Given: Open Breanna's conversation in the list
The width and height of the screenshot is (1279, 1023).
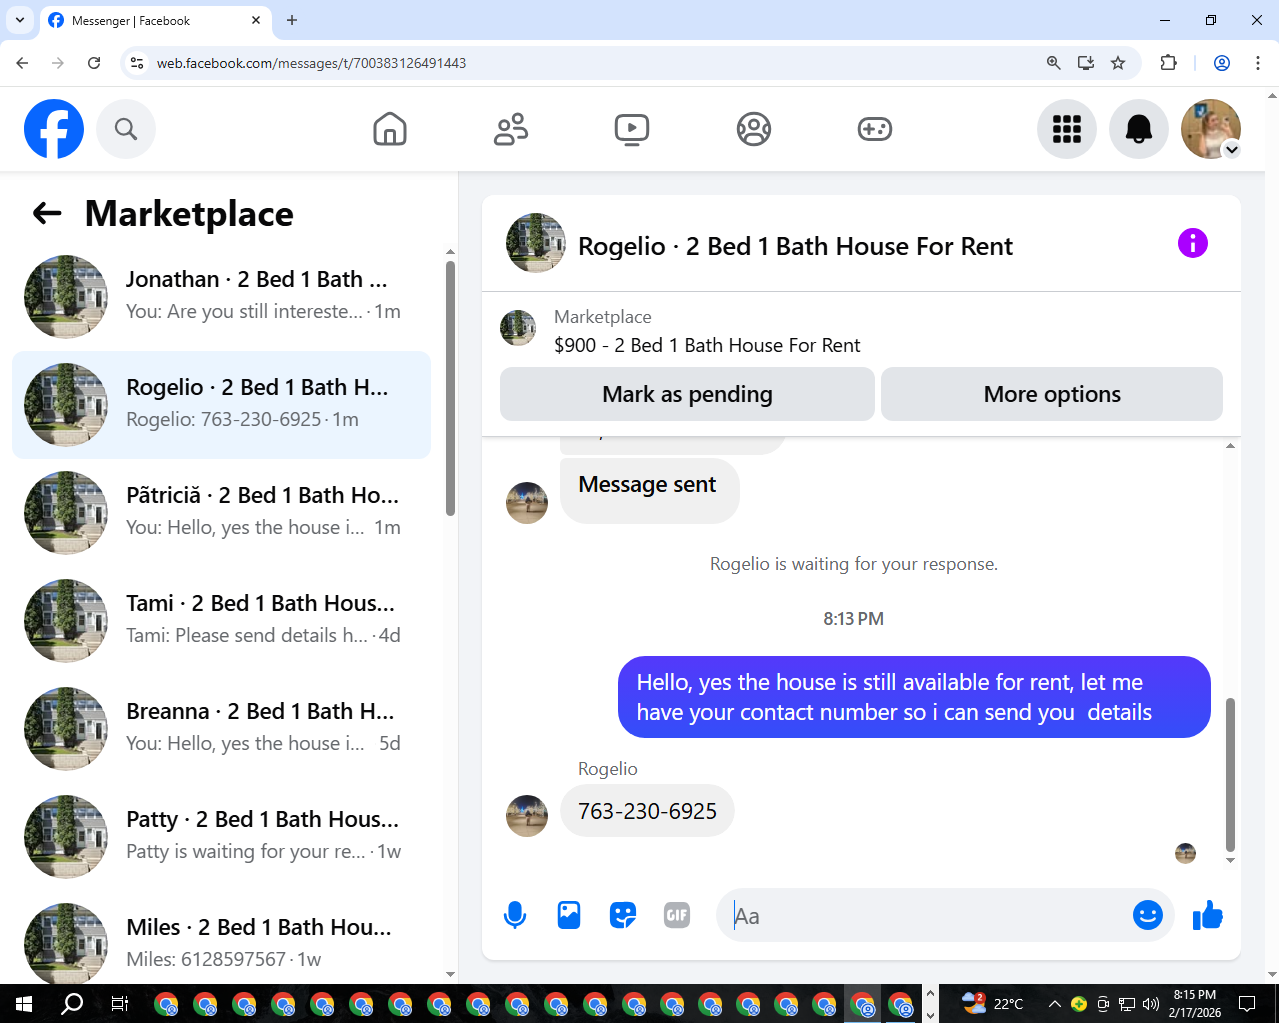Looking at the screenshot, I should (x=222, y=729).
